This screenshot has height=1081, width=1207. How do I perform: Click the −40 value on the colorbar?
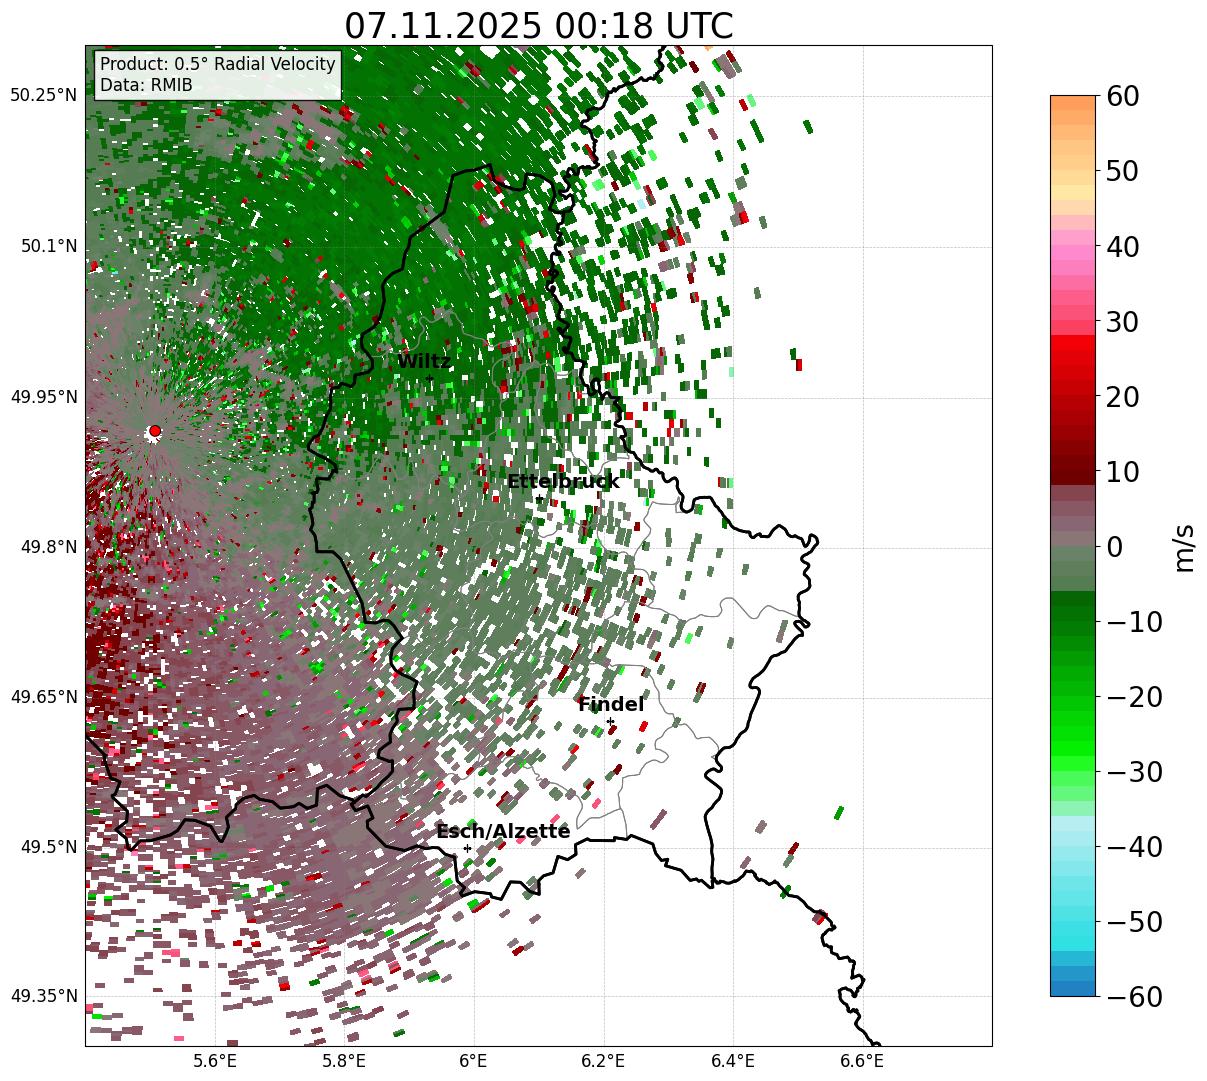1134,846
